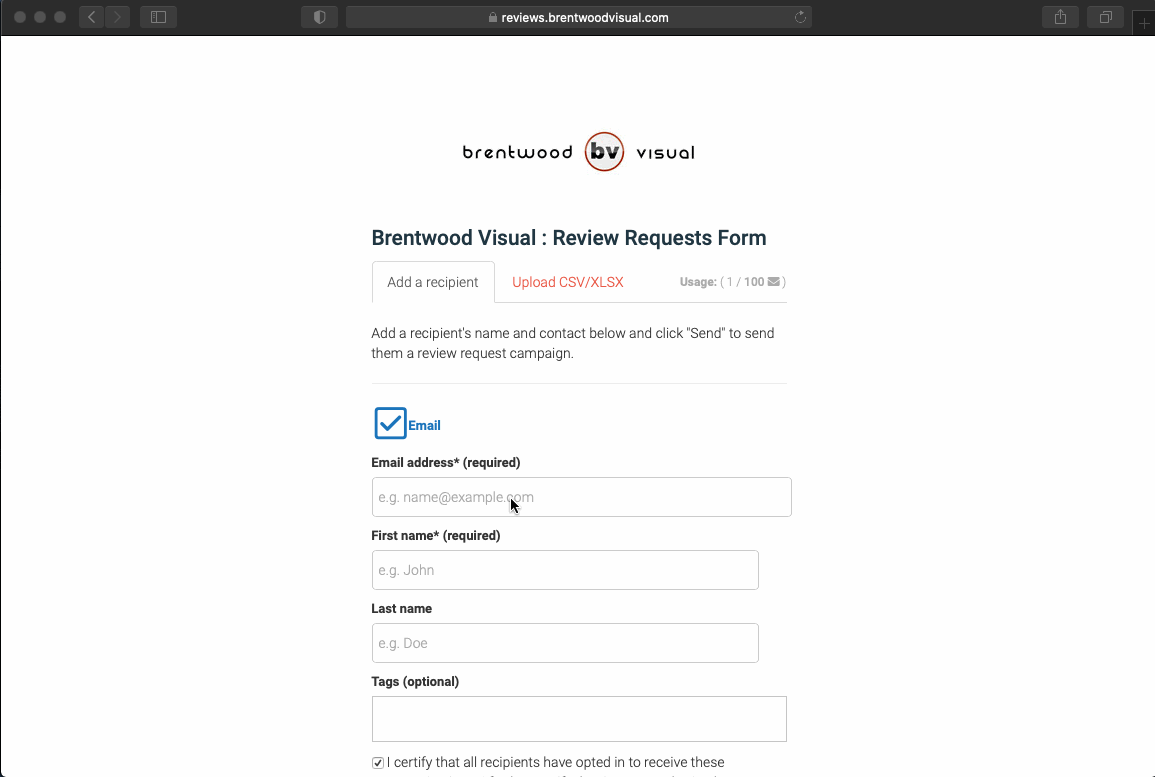Click the First name required label
This screenshot has width=1155, height=777.
pos(435,535)
